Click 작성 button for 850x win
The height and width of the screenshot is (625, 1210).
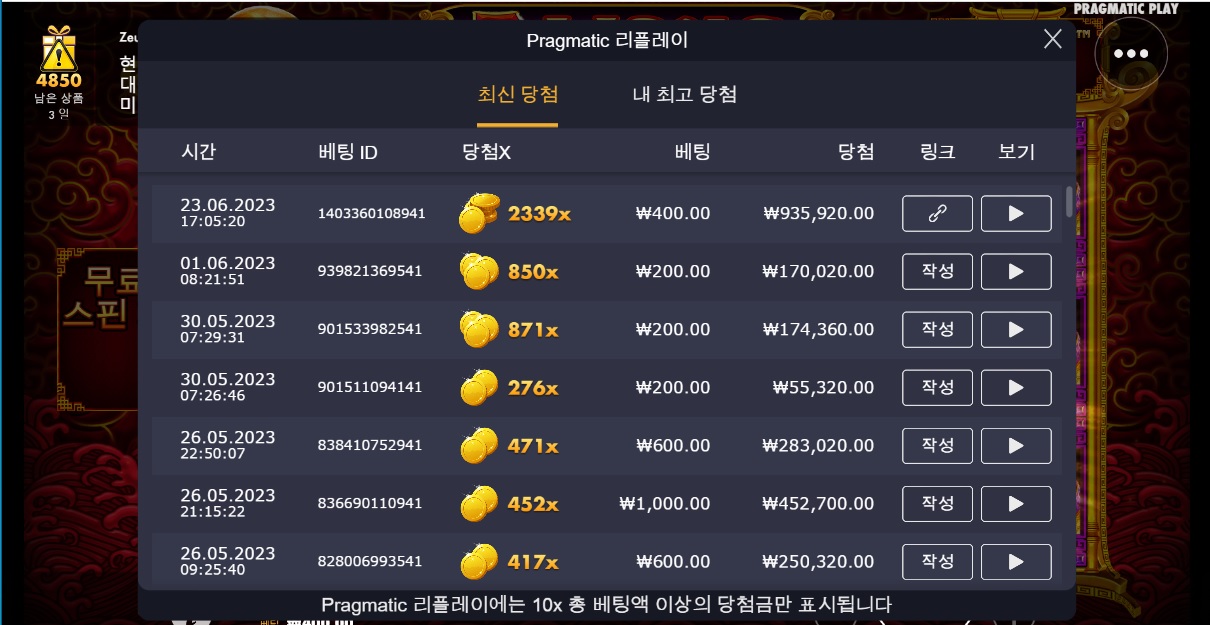click(937, 271)
